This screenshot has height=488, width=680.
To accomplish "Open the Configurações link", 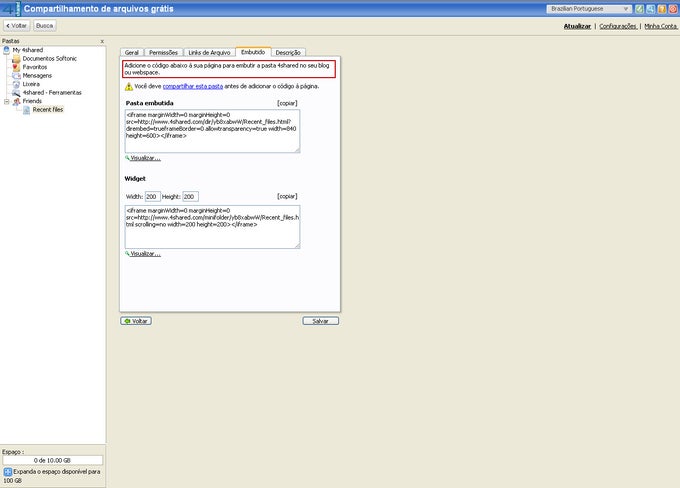I will [x=618, y=26].
